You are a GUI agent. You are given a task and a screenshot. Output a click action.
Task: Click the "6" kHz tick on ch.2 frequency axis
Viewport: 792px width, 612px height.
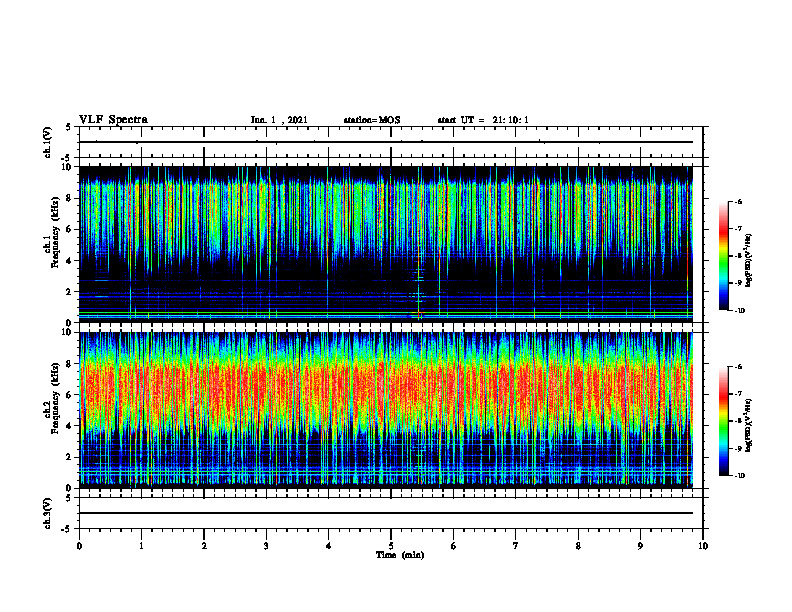[70, 395]
